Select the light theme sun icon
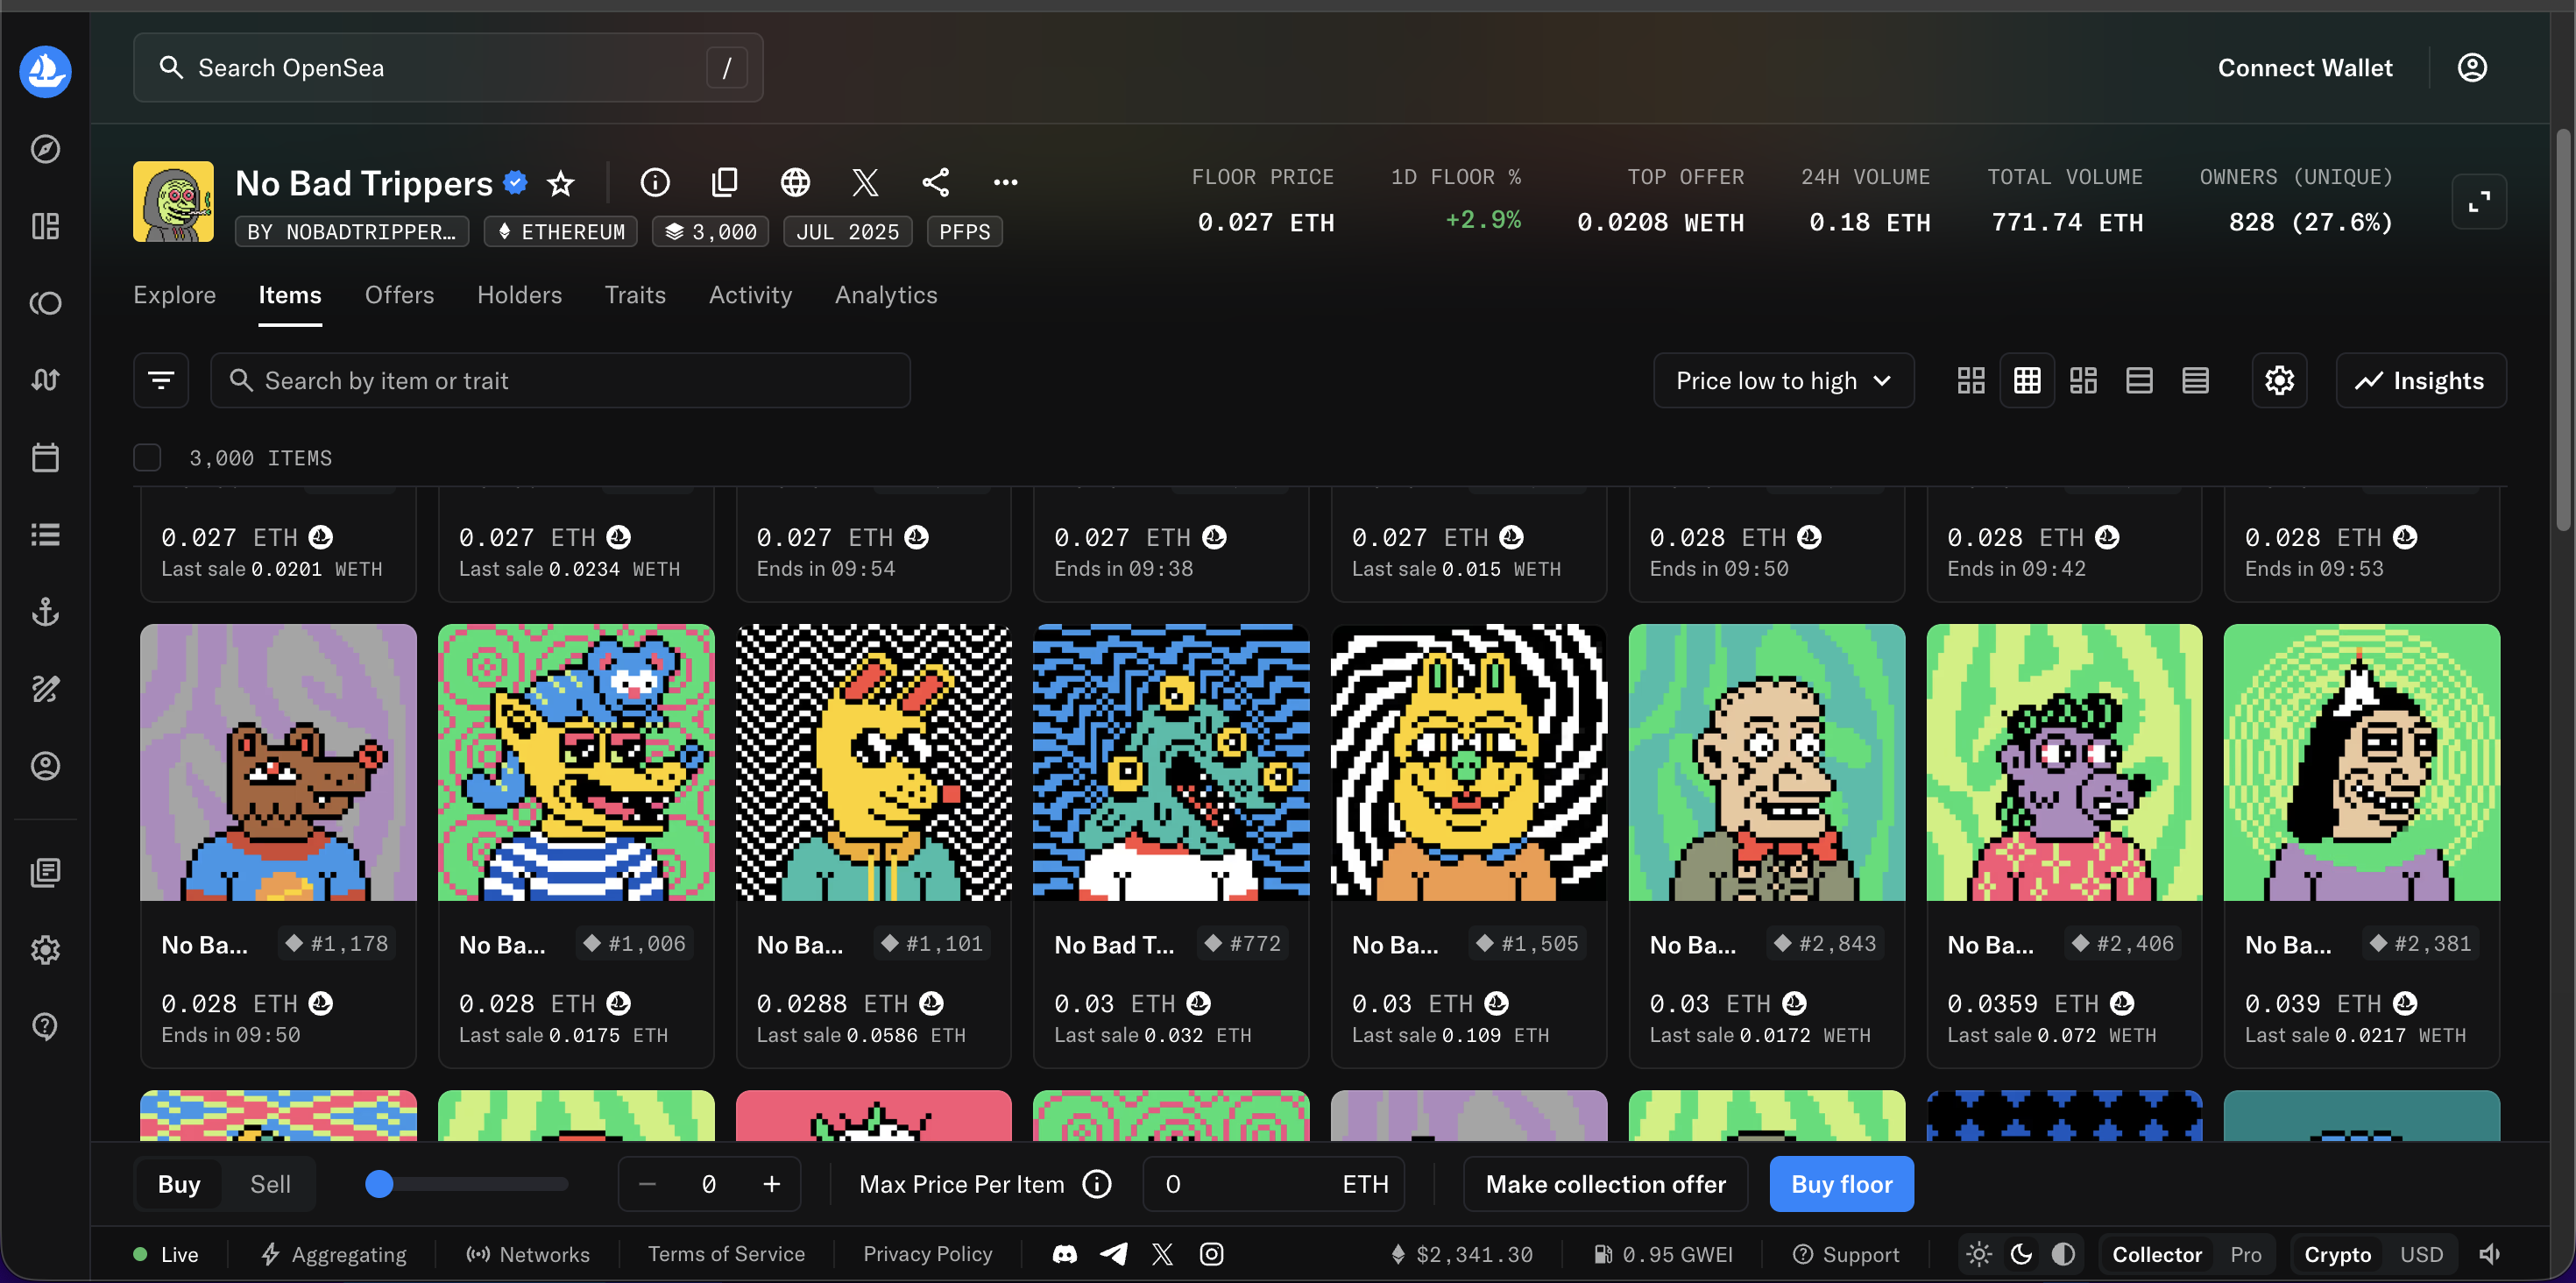 [x=1979, y=1254]
